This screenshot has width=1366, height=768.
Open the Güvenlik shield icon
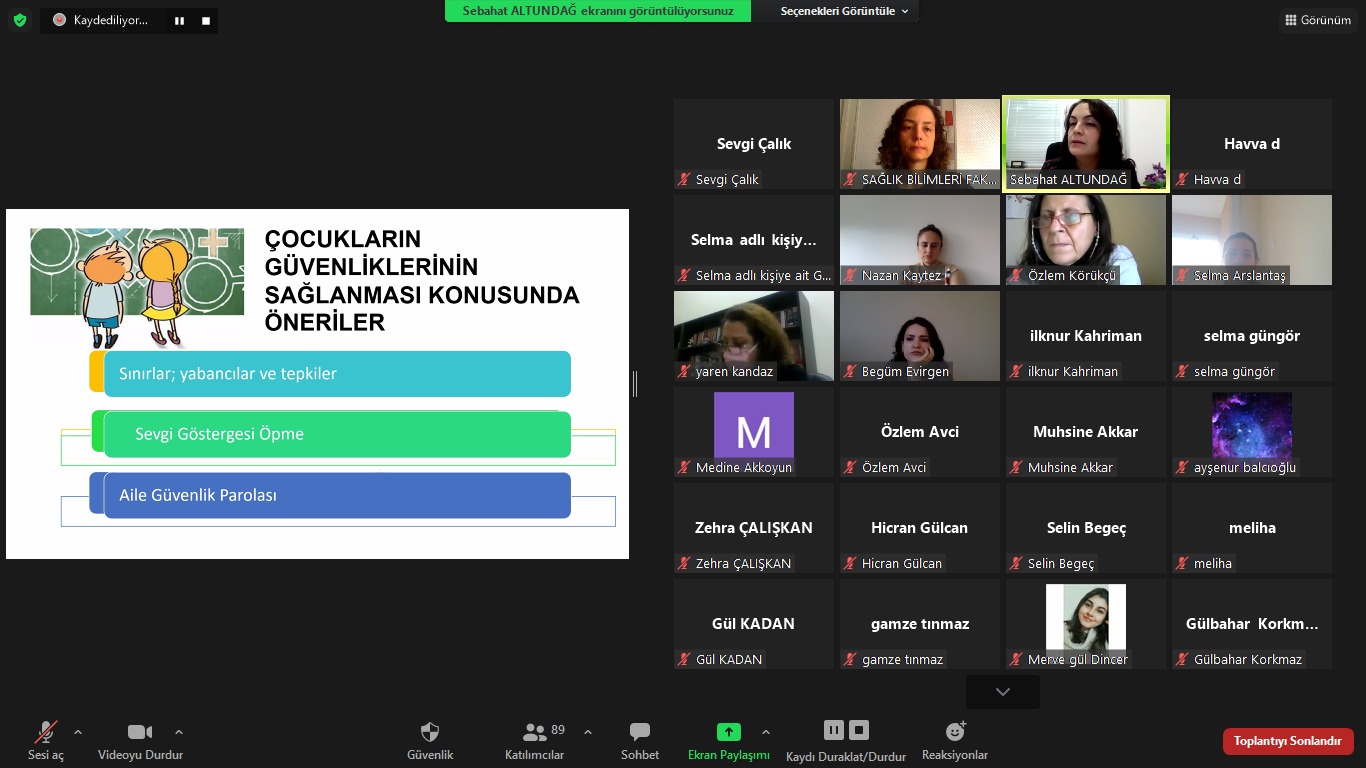point(430,732)
